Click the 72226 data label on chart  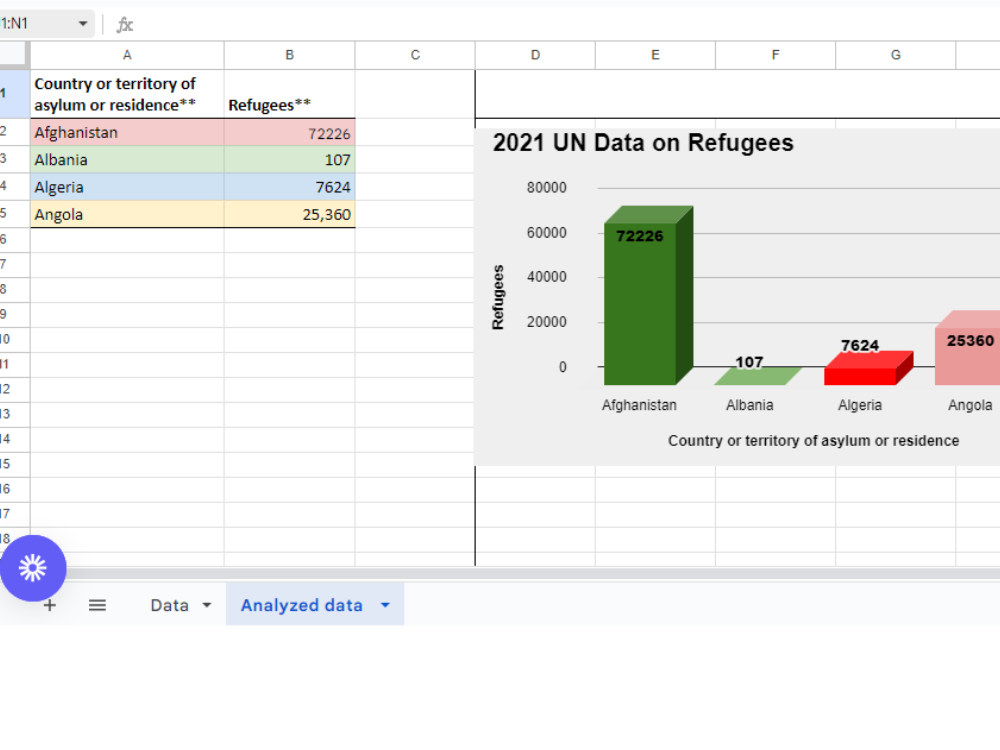(640, 236)
